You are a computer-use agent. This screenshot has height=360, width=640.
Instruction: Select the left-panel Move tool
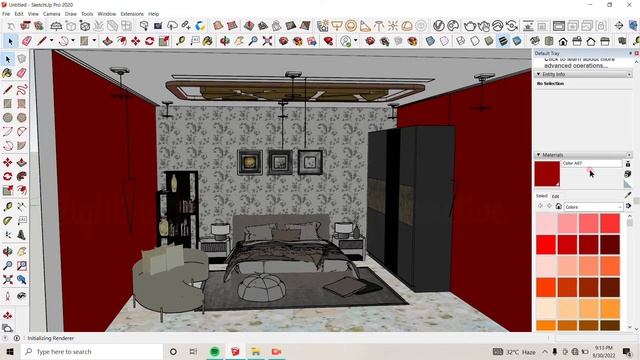[7, 162]
